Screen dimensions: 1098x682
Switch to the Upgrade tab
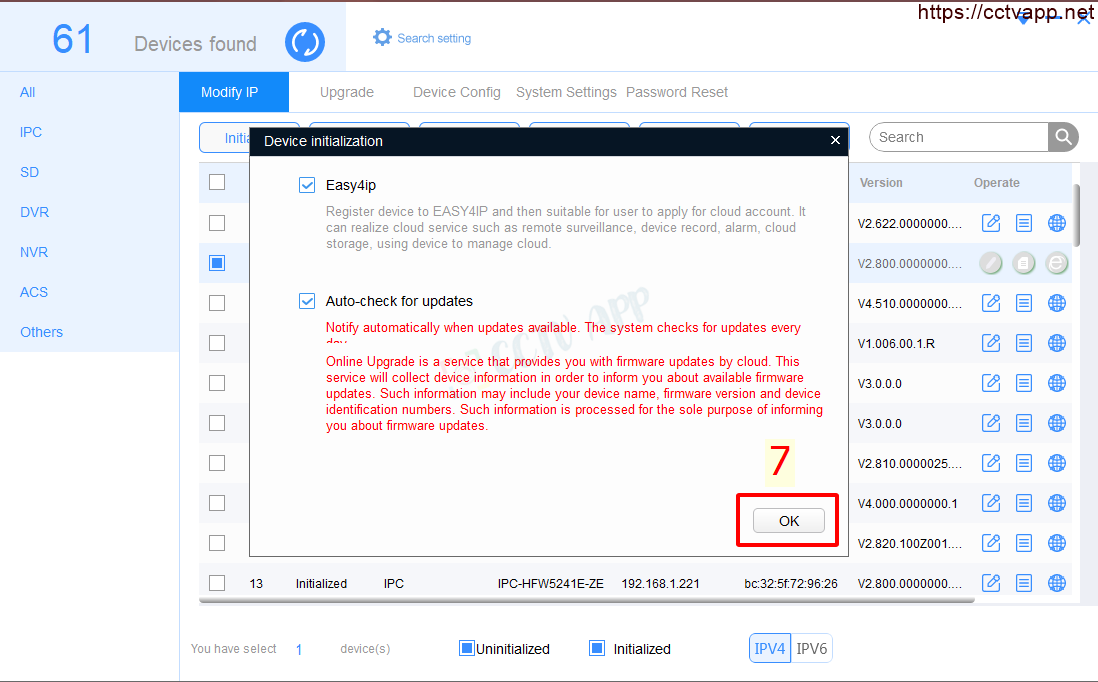pos(346,92)
